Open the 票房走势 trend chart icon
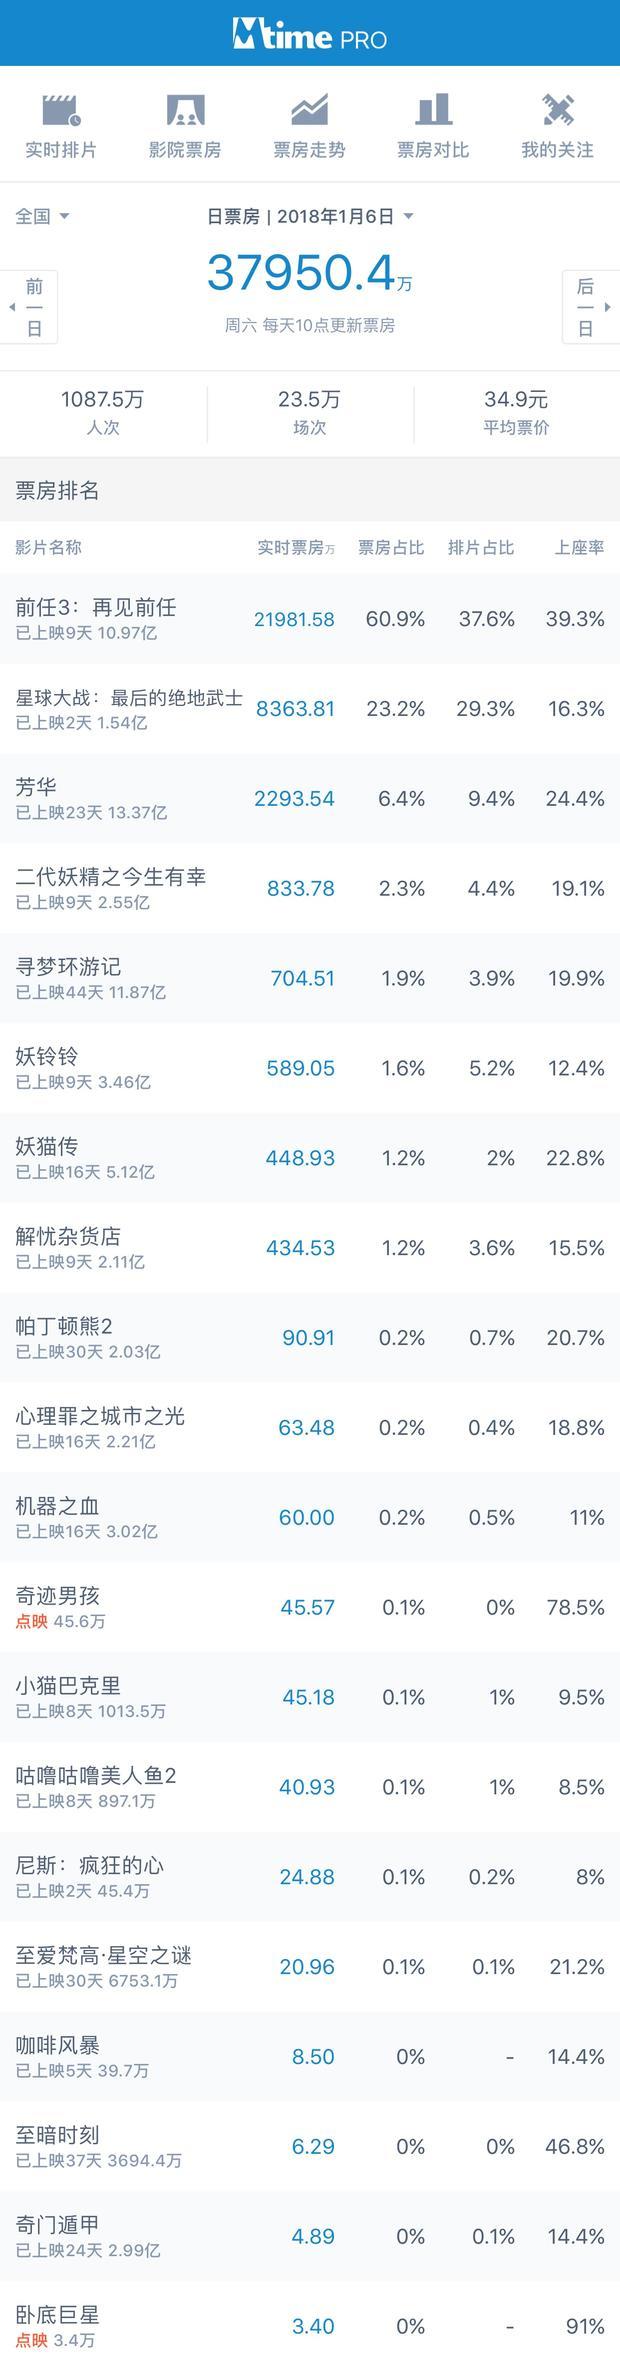Image resolution: width=620 pixels, height=2371 pixels. [309, 109]
